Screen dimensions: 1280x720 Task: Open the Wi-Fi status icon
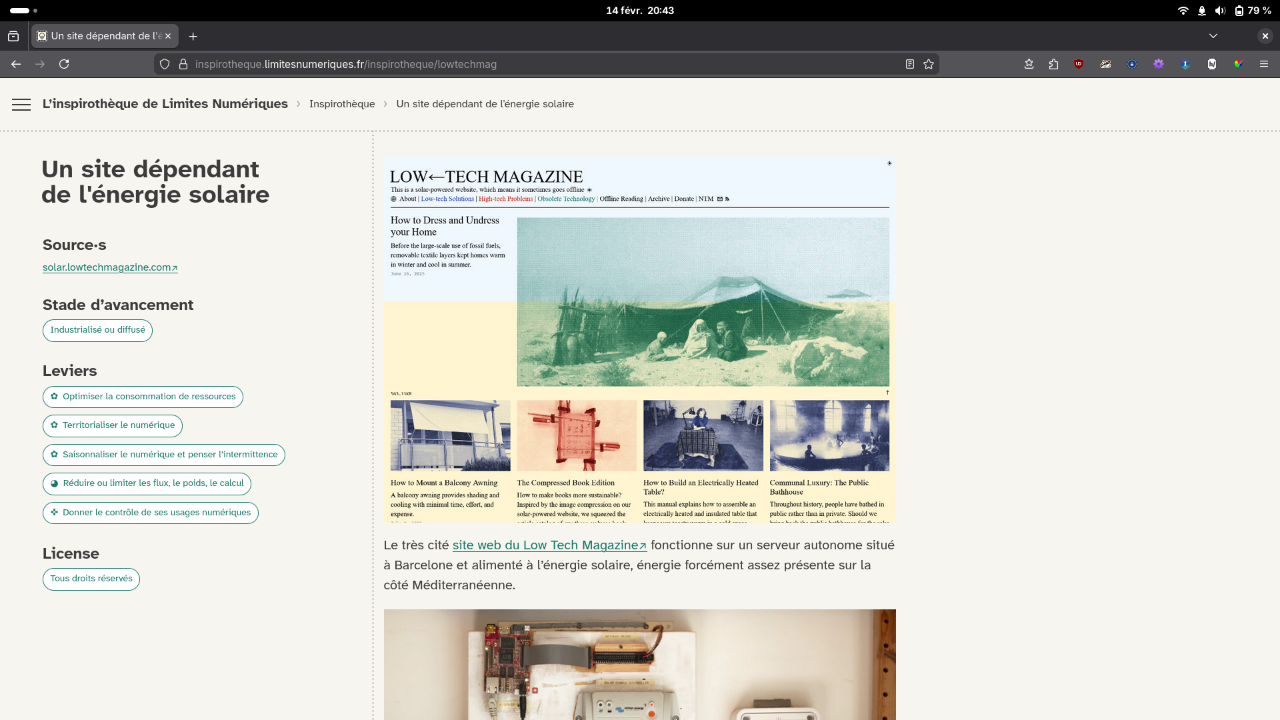(x=1183, y=10)
